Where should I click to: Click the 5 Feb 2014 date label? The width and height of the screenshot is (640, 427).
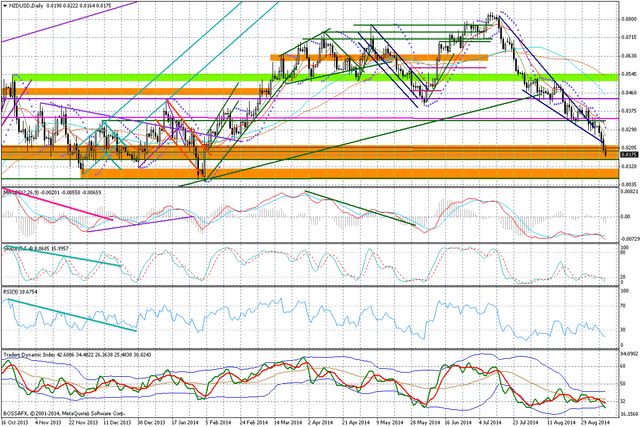(x=219, y=423)
